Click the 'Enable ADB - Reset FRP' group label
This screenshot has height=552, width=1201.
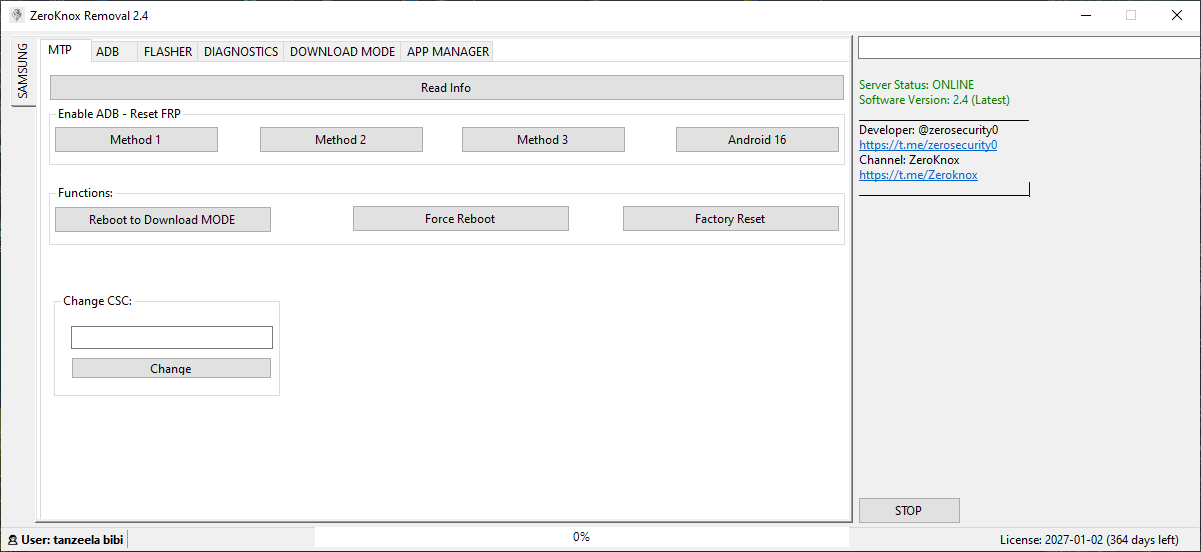119,114
